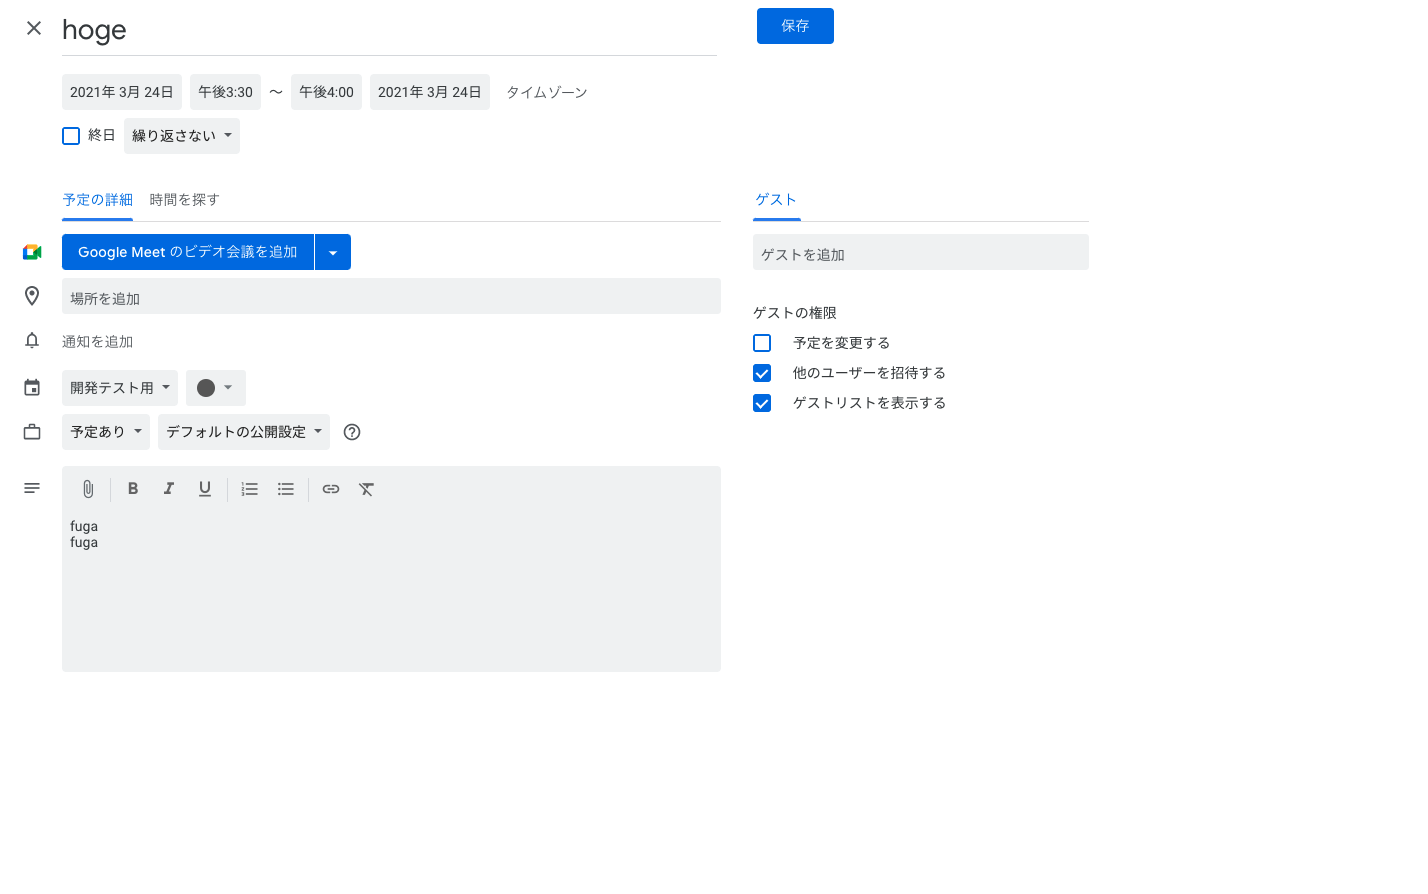Switch to the 予定の詳細 tab
1428x894 pixels.
pos(97,200)
